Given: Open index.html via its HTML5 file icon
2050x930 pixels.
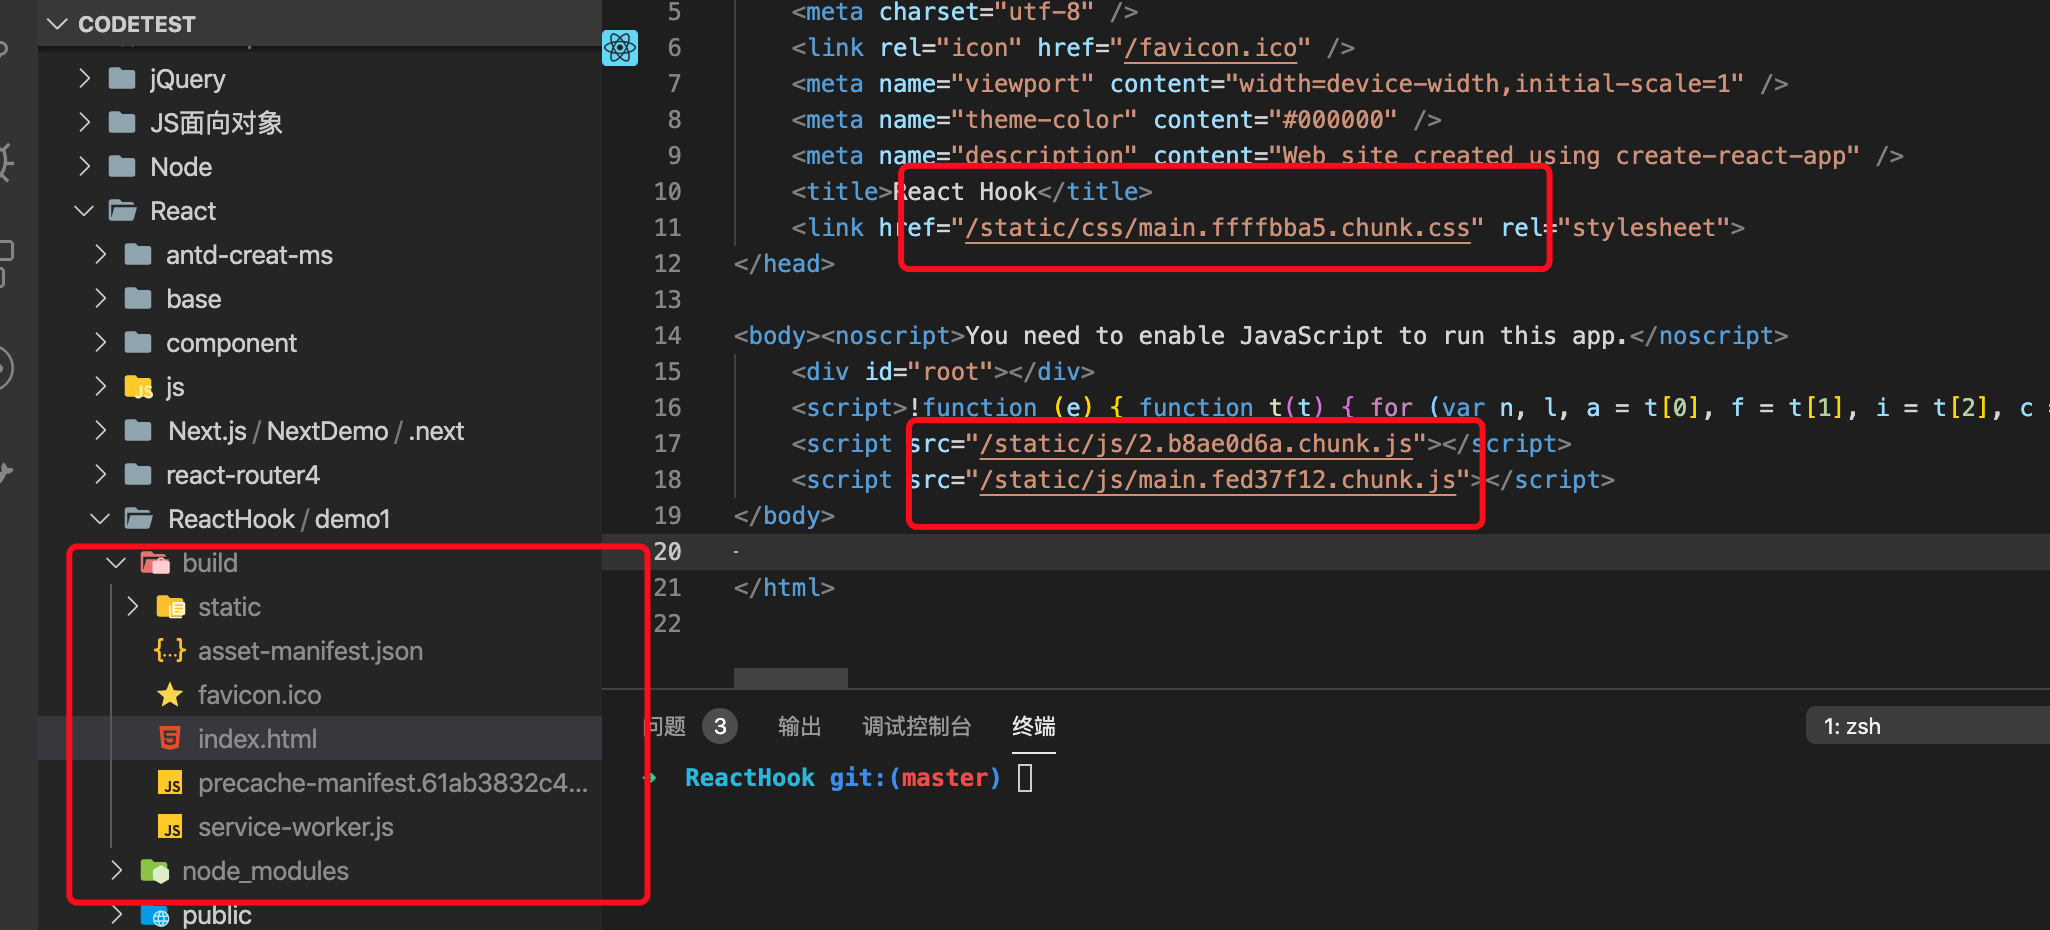Looking at the screenshot, I should click(x=170, y=738).
